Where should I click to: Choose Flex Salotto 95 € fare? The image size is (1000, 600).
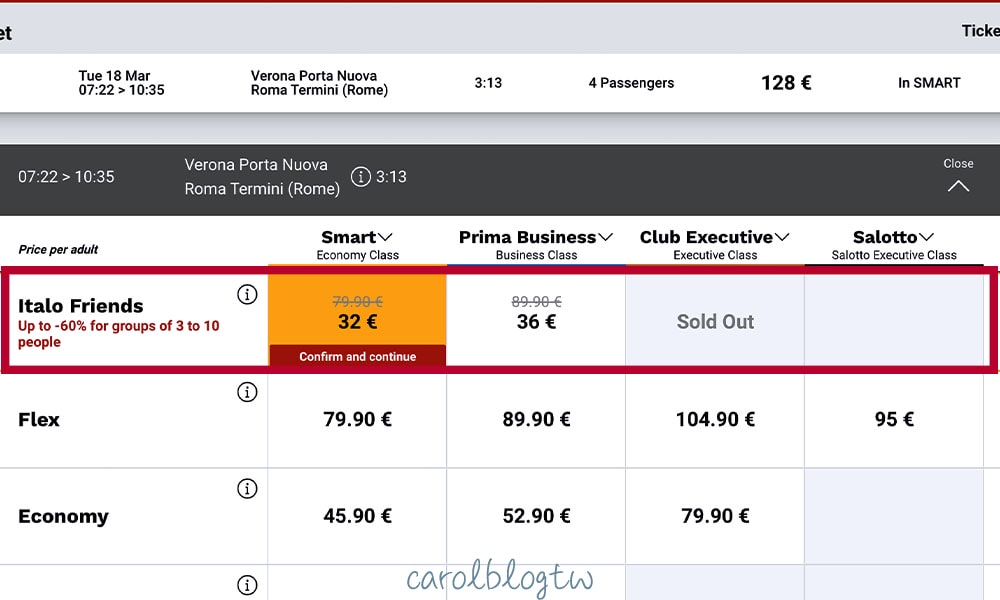tap(894, 420)
